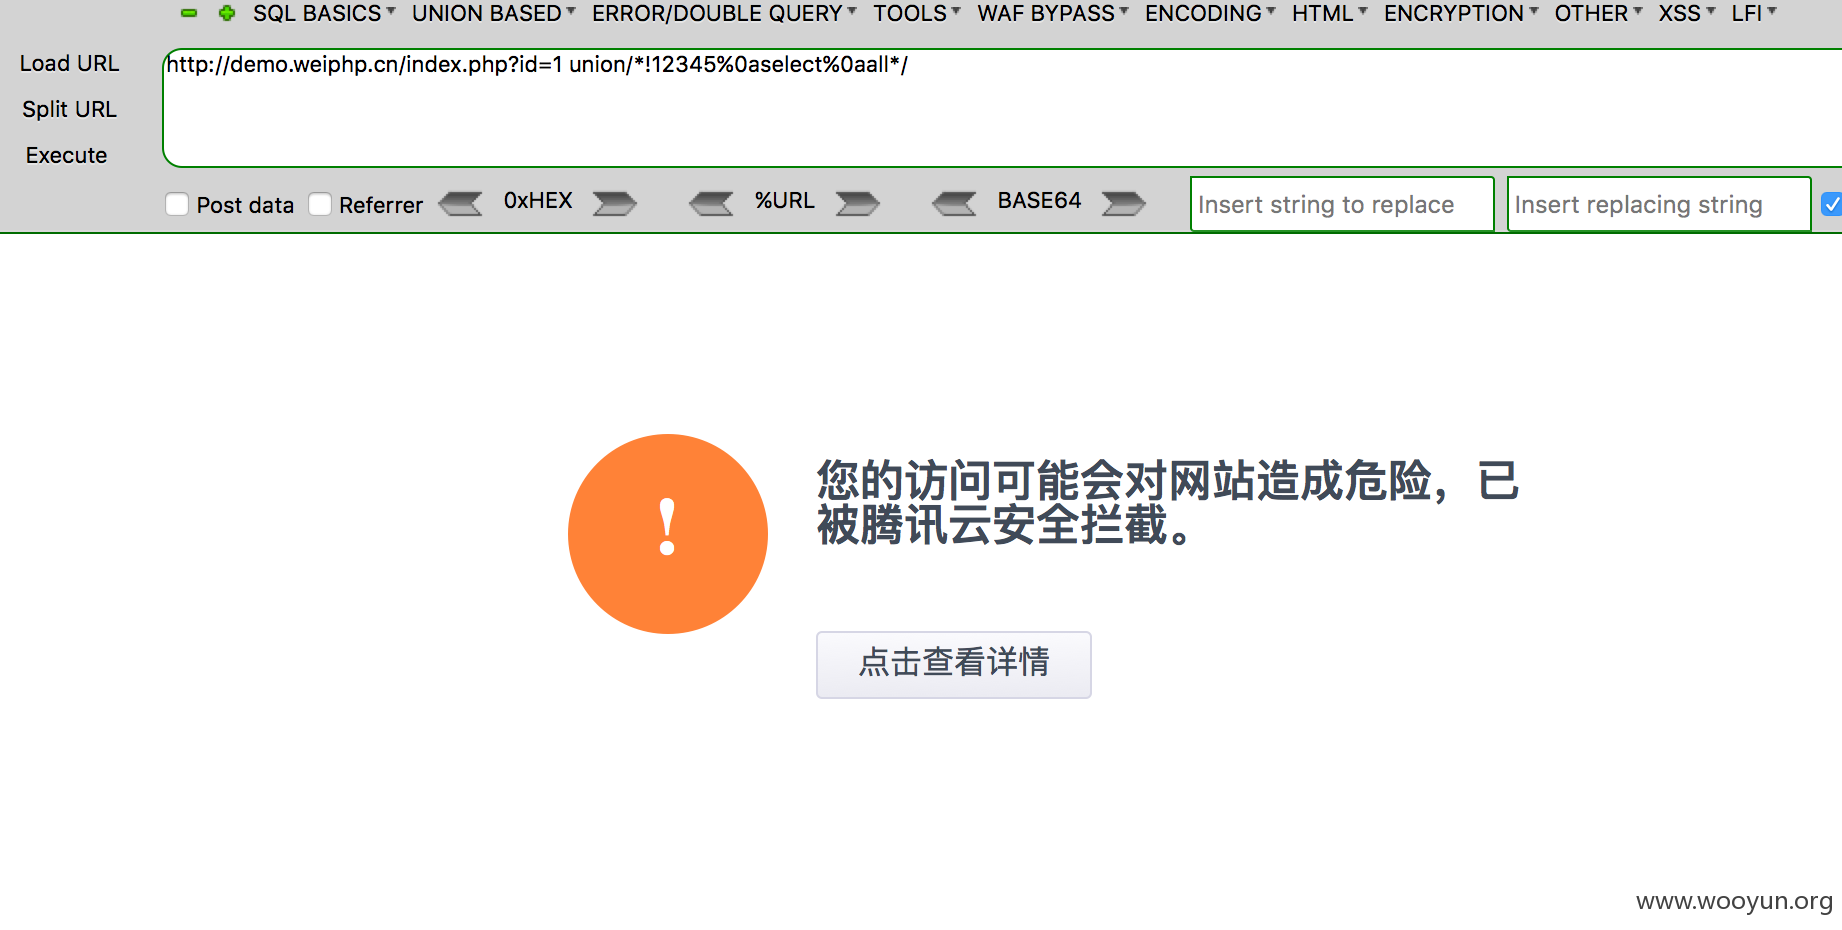Open the ERROR/DOUBLE QUERY dropdown menu
The height and width of the screenshot is (930, 1842).
coord(724,13)
